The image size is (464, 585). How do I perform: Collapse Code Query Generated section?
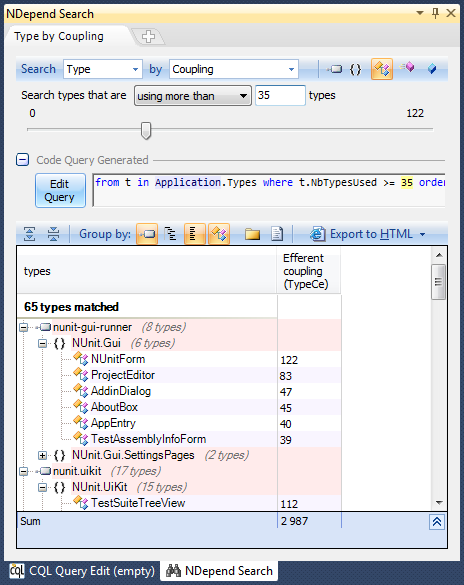point(22,160)
